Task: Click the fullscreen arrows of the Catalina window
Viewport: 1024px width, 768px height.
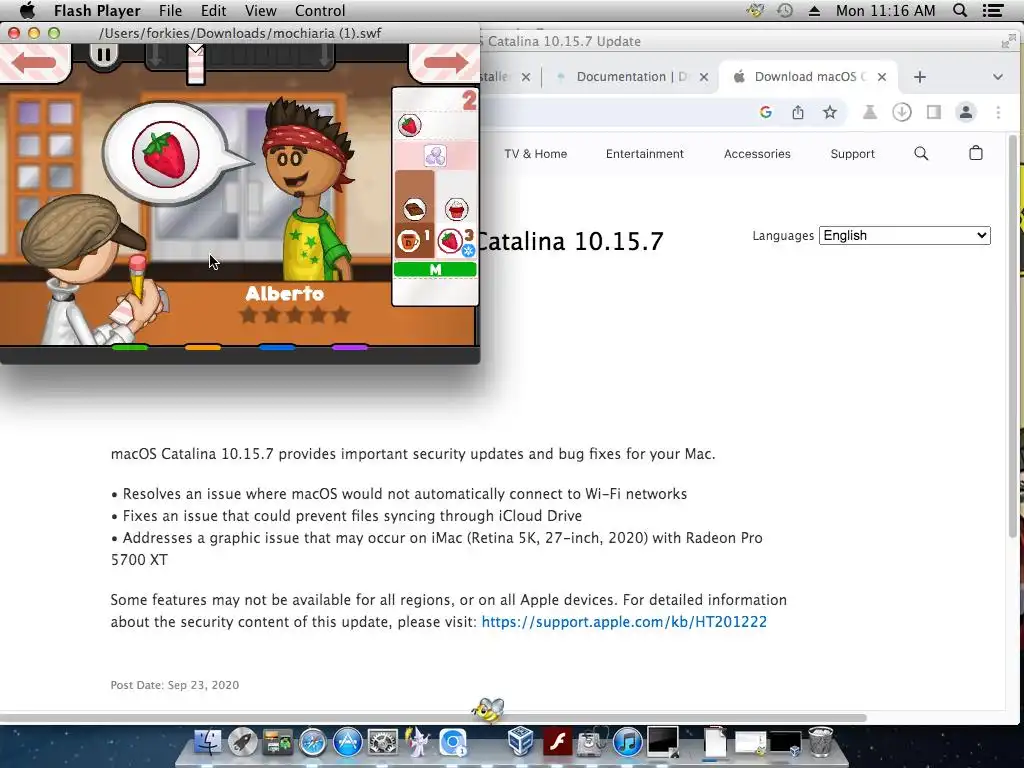Action: [1008, 42]
